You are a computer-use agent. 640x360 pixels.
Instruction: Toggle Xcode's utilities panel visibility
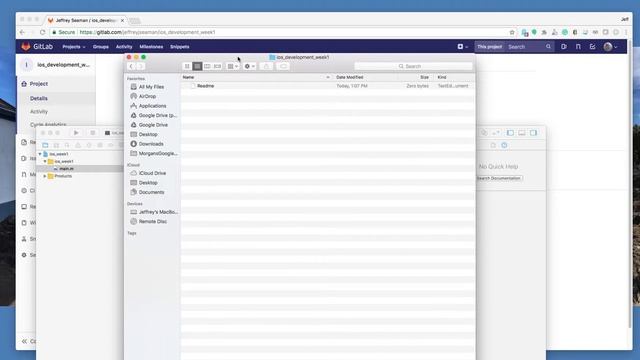[533, 133]
